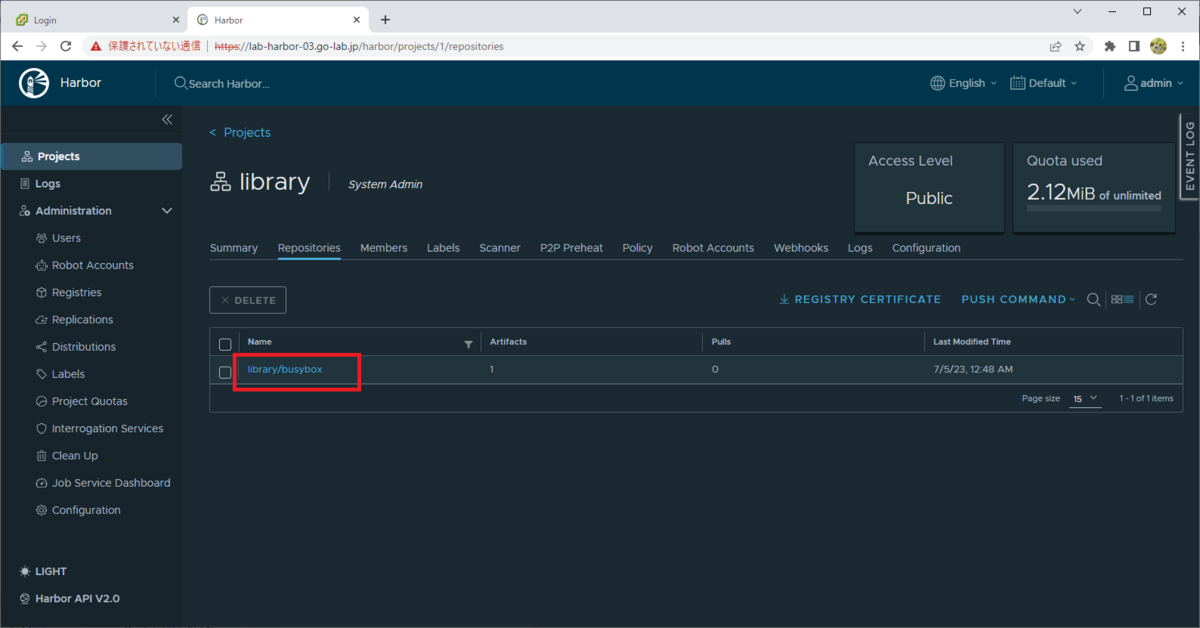
Task: Check the library/busybox row checkbox
Action: click(225, 372)
